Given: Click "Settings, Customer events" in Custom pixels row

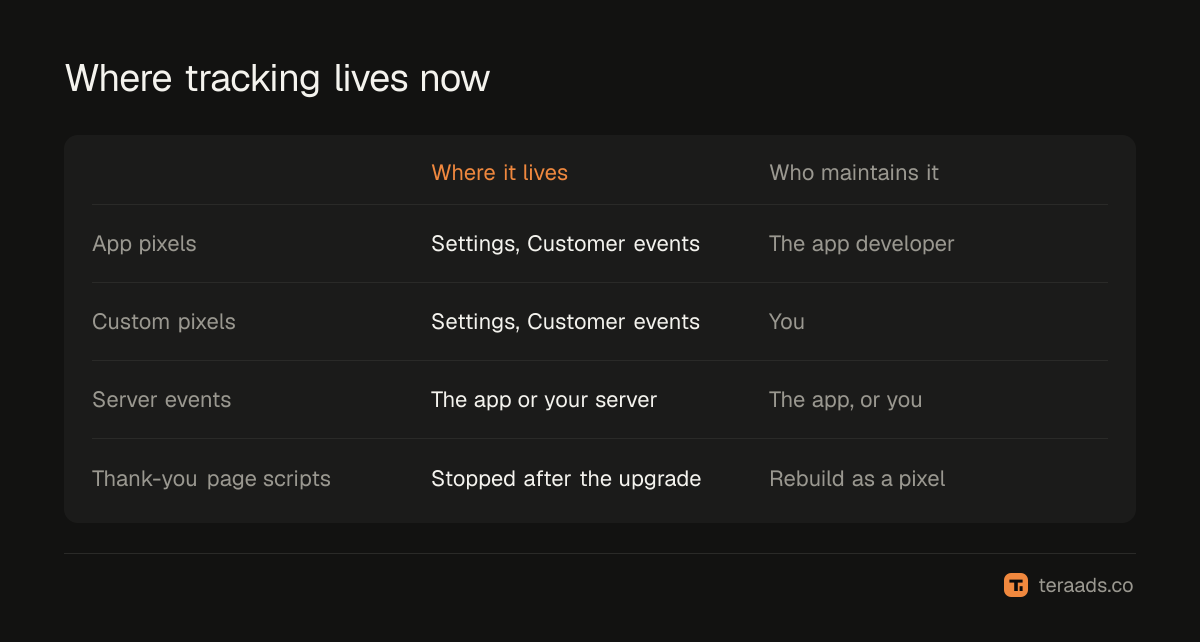Looking at the screenshot, I should [565, 322].
